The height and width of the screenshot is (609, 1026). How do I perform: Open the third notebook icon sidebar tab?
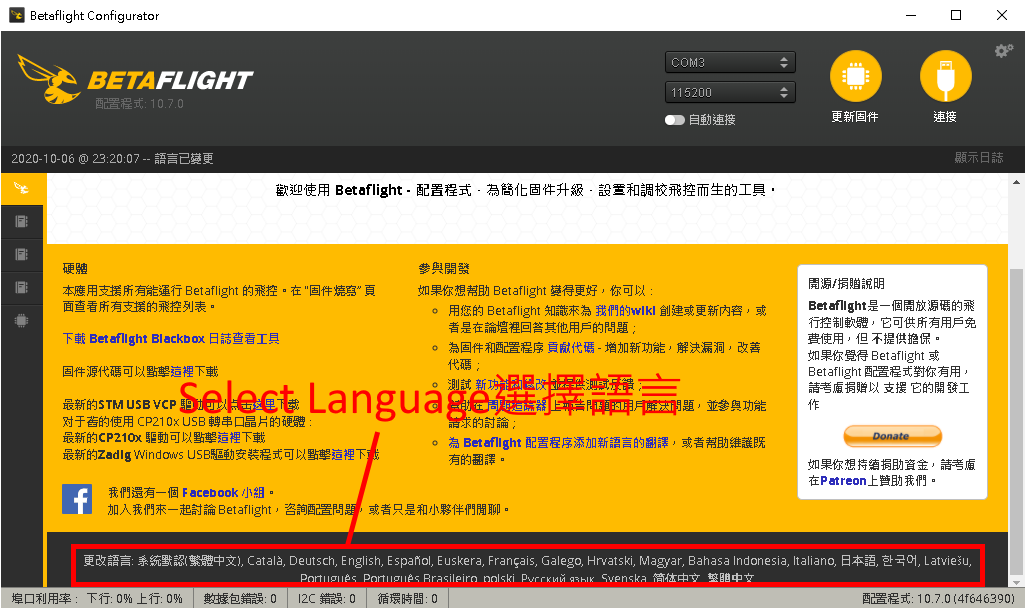(22, 287)
